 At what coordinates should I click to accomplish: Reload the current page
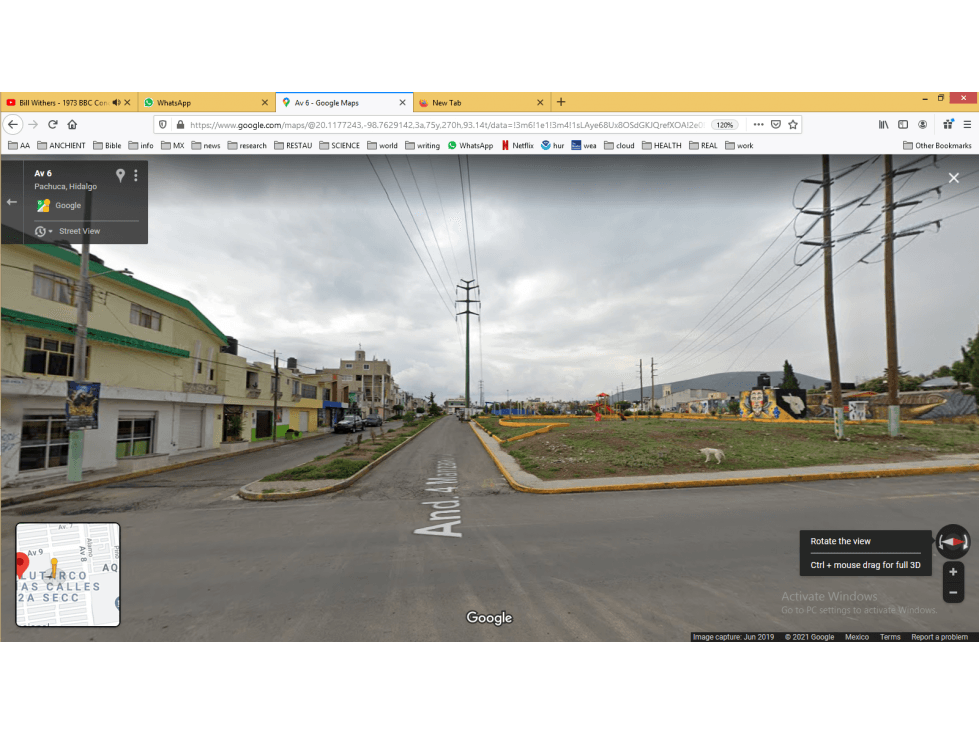click(53, 125)
